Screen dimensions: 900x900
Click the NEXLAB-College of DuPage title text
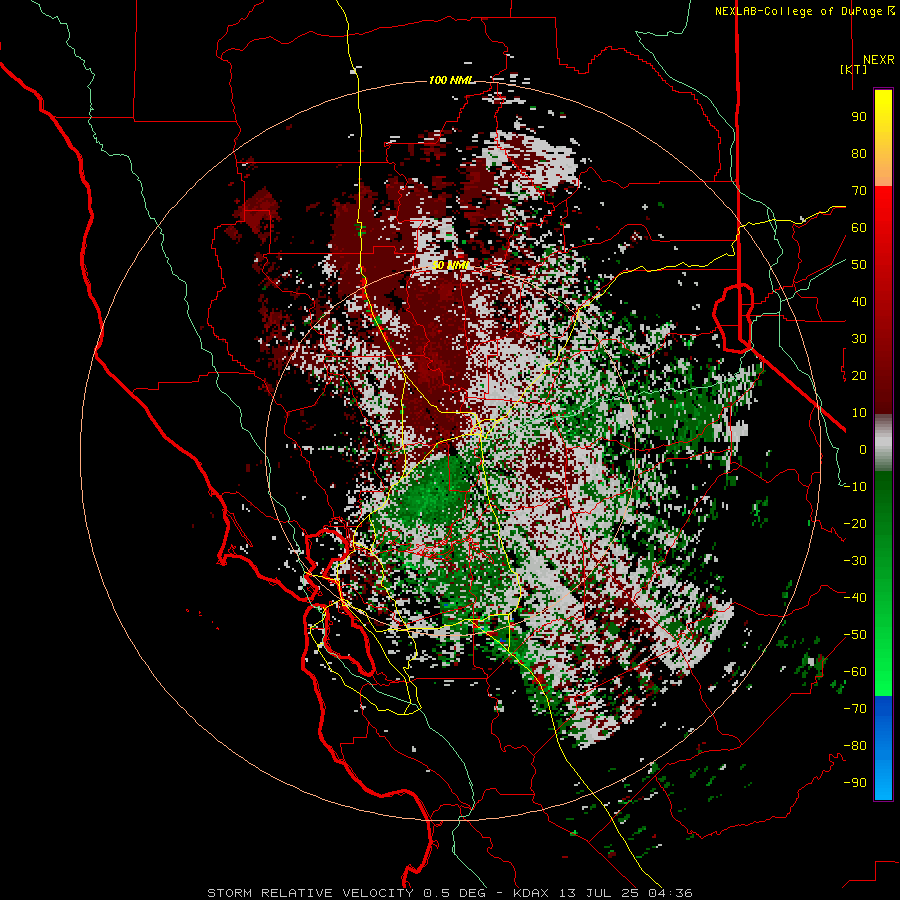pos(800,11)
